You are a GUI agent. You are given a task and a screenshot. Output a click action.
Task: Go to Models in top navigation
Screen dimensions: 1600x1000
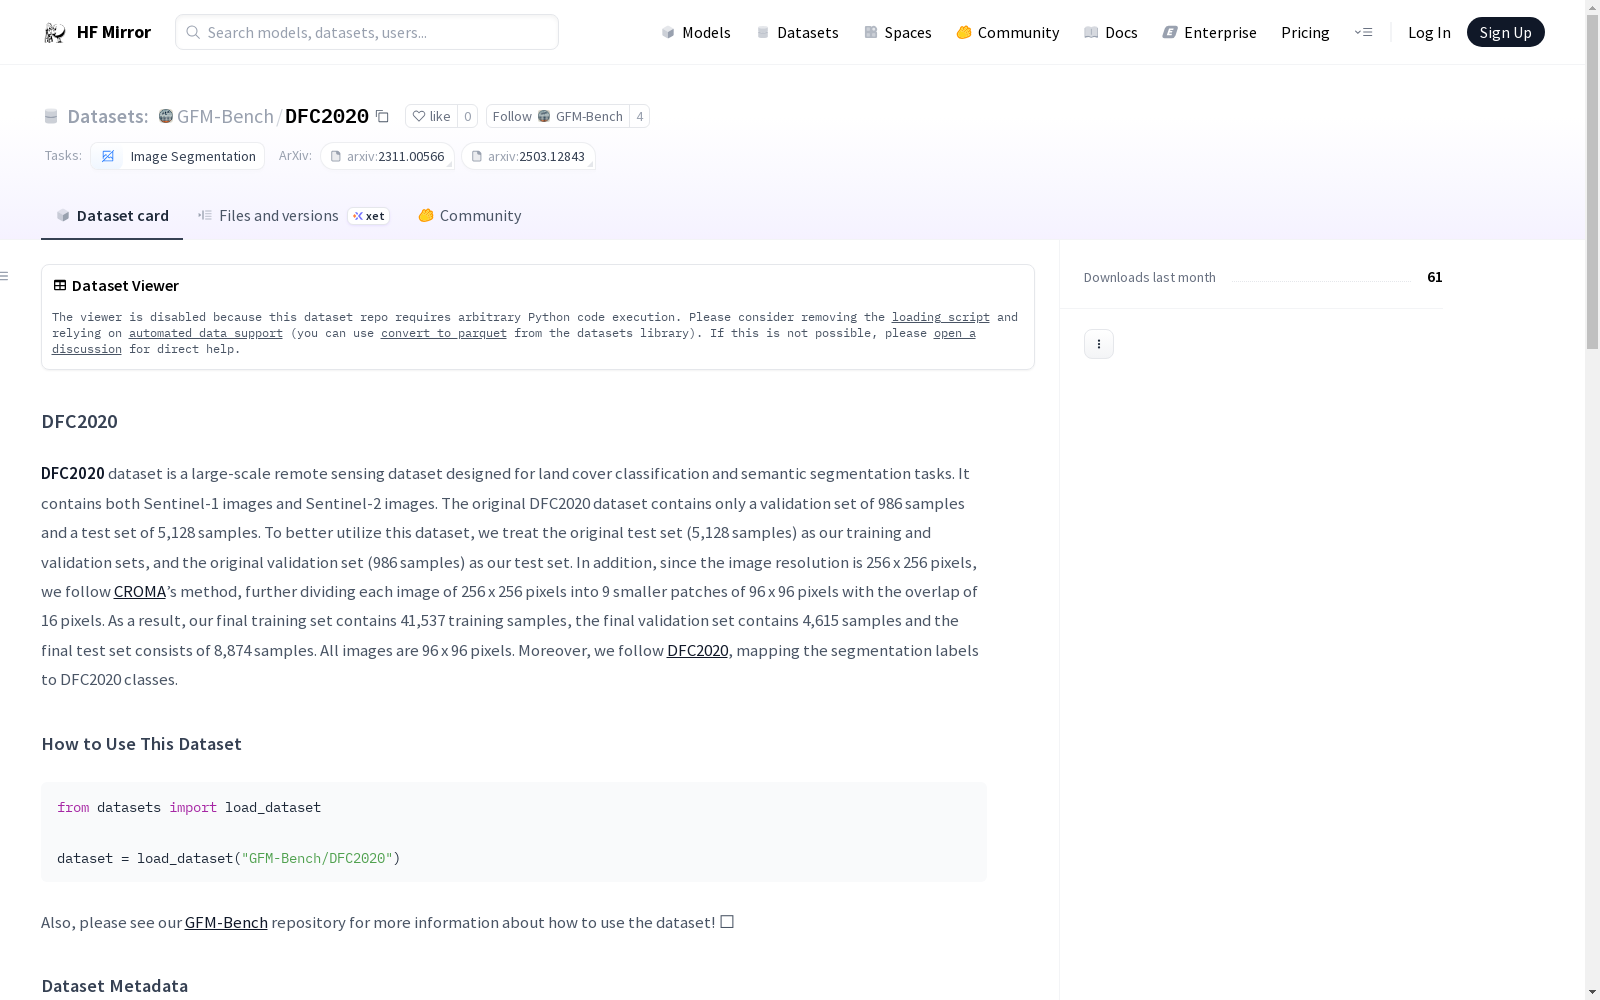(696, 32)
